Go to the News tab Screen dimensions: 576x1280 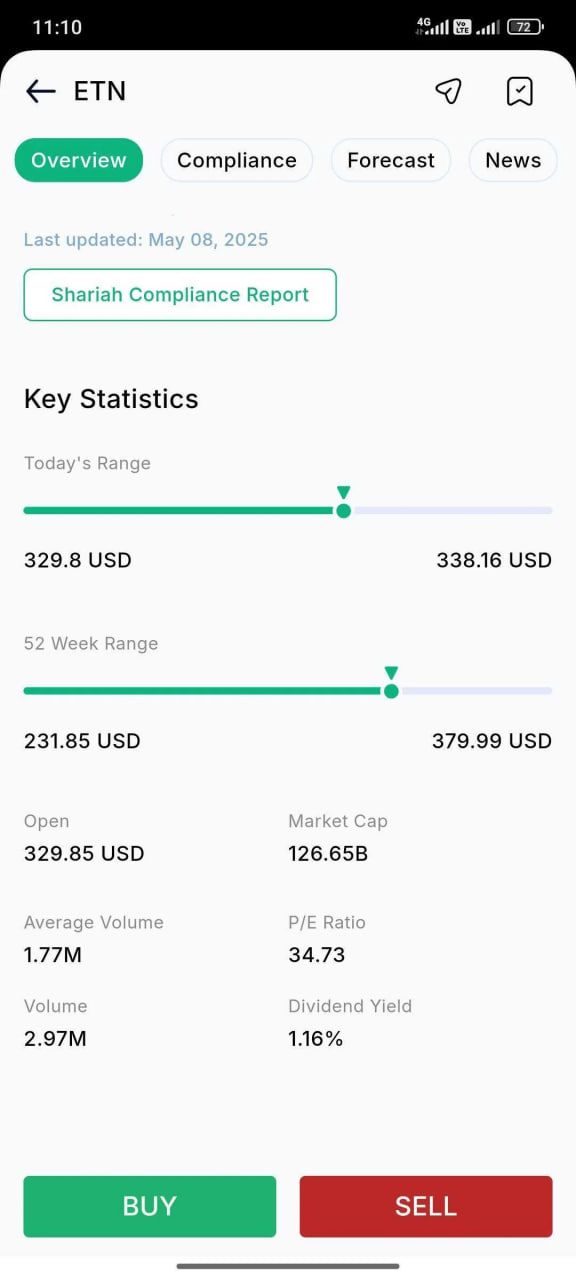point(513,160)
